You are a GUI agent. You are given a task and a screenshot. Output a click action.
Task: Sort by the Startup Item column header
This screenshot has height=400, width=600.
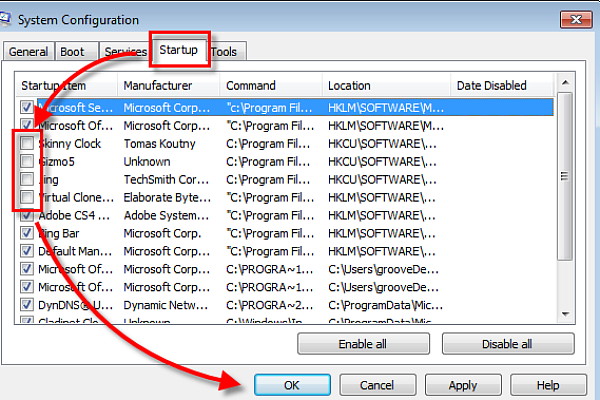pos(66,85)
